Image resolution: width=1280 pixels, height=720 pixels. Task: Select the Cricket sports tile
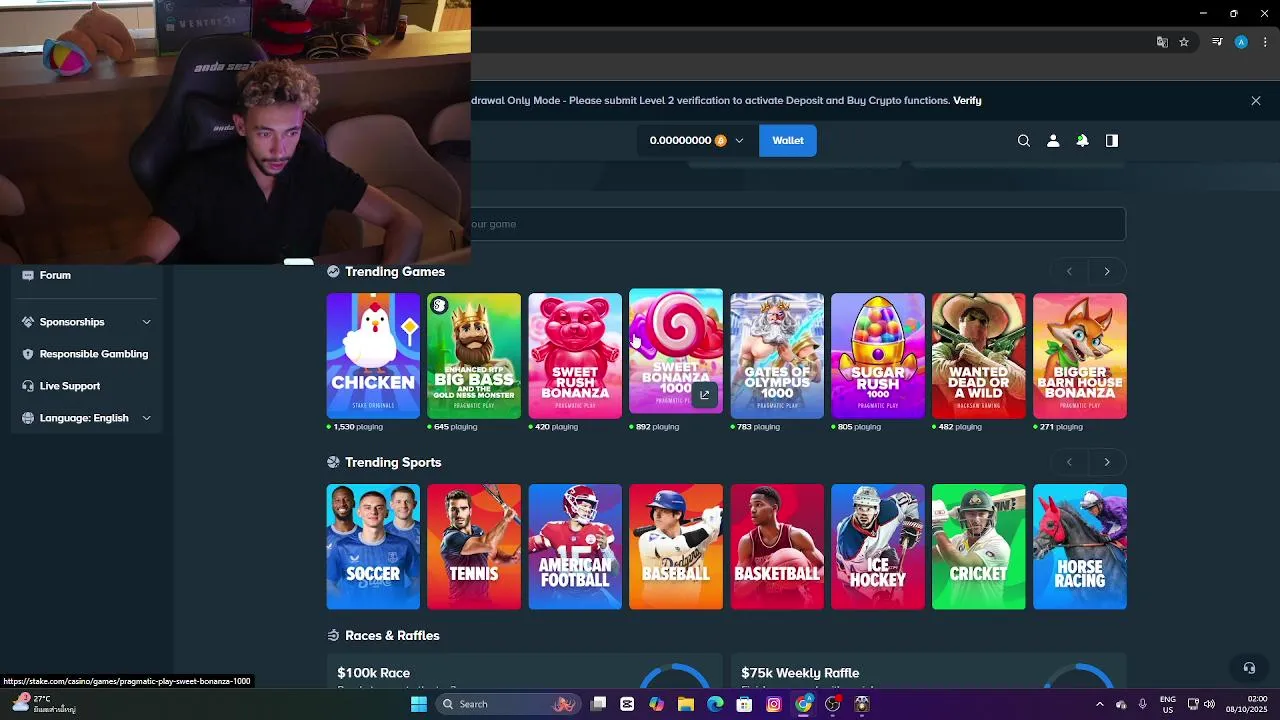click(979, 547)
